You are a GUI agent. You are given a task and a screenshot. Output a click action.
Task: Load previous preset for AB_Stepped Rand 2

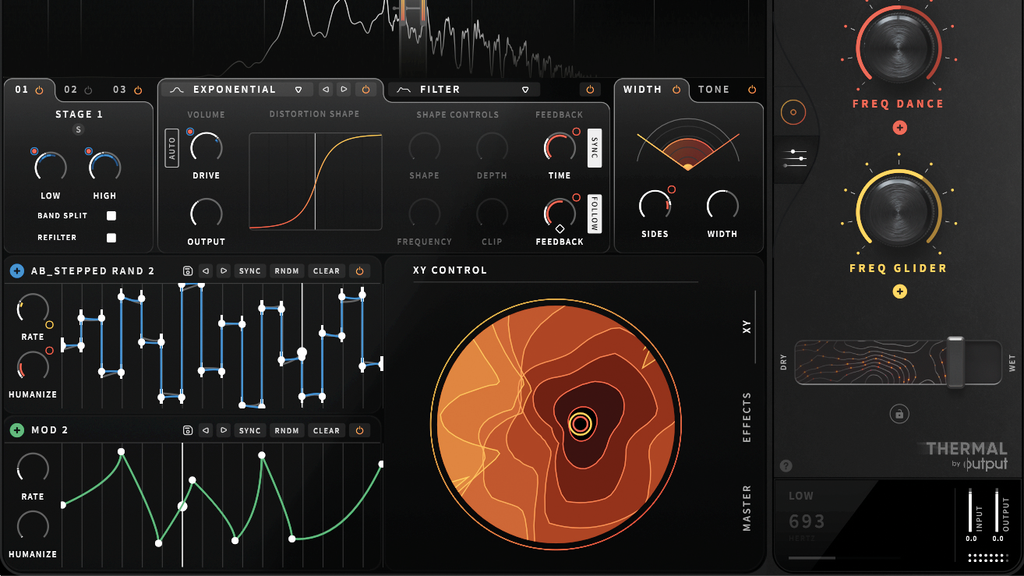[206, 271]
